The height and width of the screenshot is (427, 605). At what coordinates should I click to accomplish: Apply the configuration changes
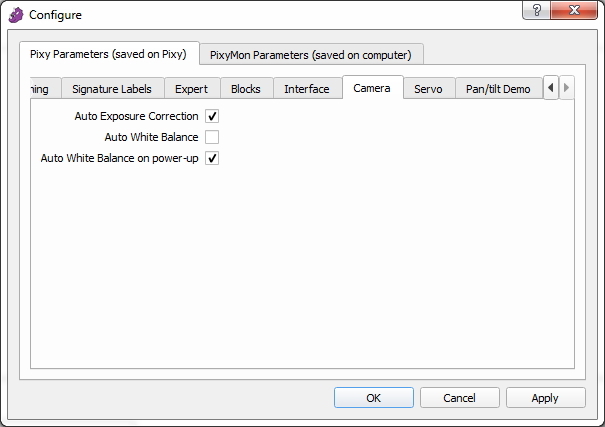[545, 397]
